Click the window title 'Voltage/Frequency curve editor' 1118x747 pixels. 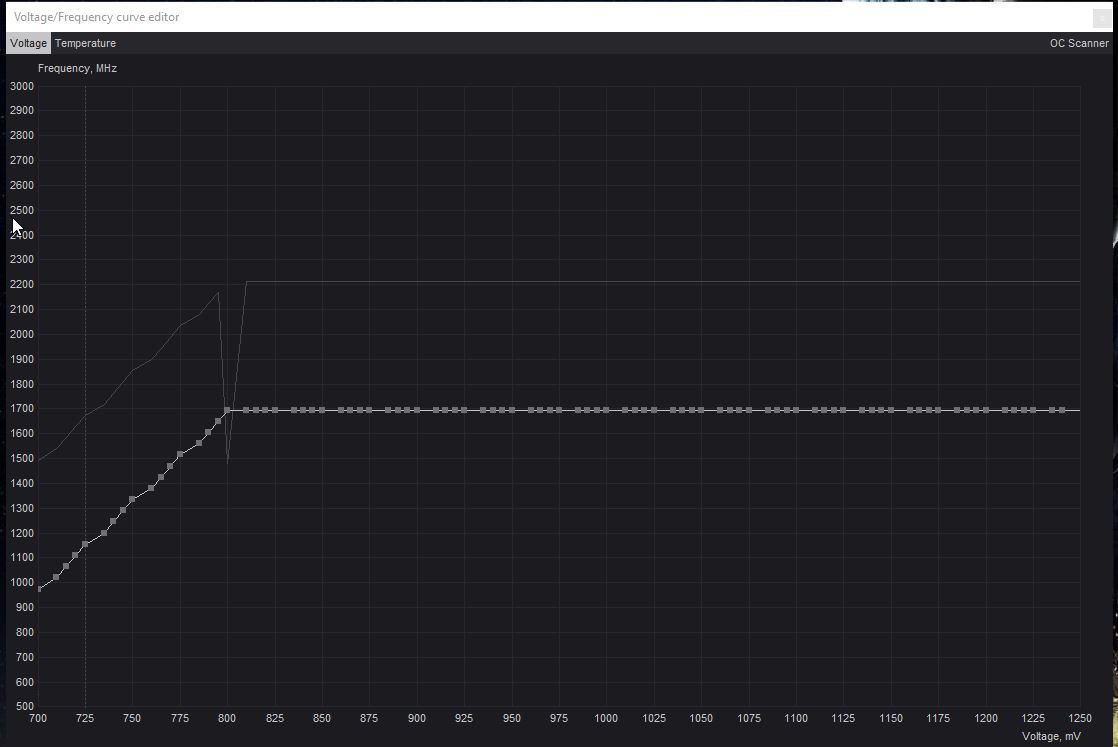pos(96,17)
